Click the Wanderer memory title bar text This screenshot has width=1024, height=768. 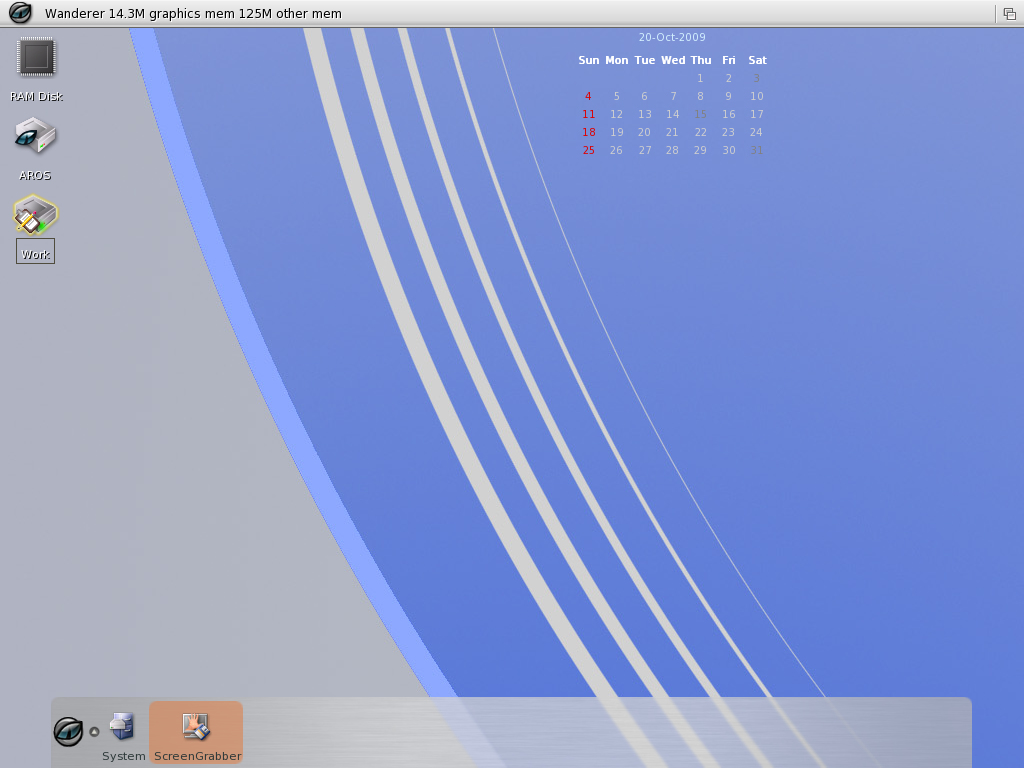[x=193, y=14]
